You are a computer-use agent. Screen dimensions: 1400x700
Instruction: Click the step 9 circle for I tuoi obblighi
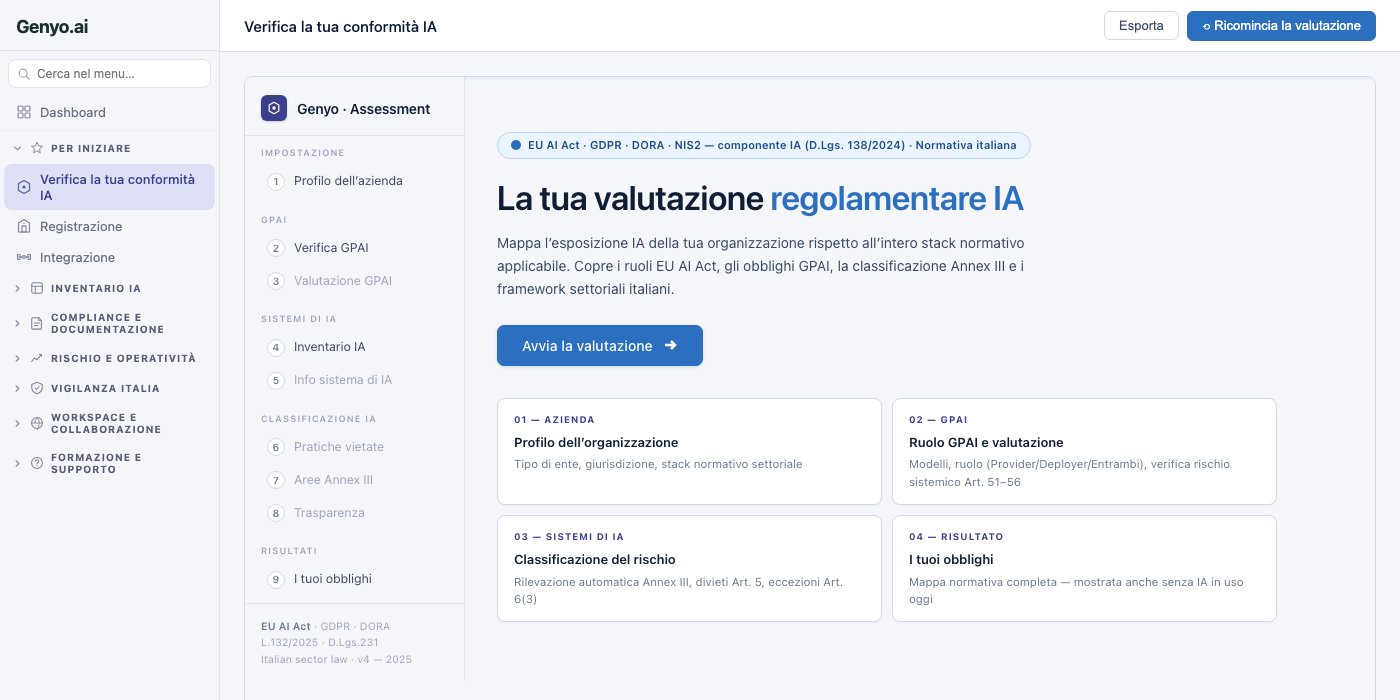point(276,579)
